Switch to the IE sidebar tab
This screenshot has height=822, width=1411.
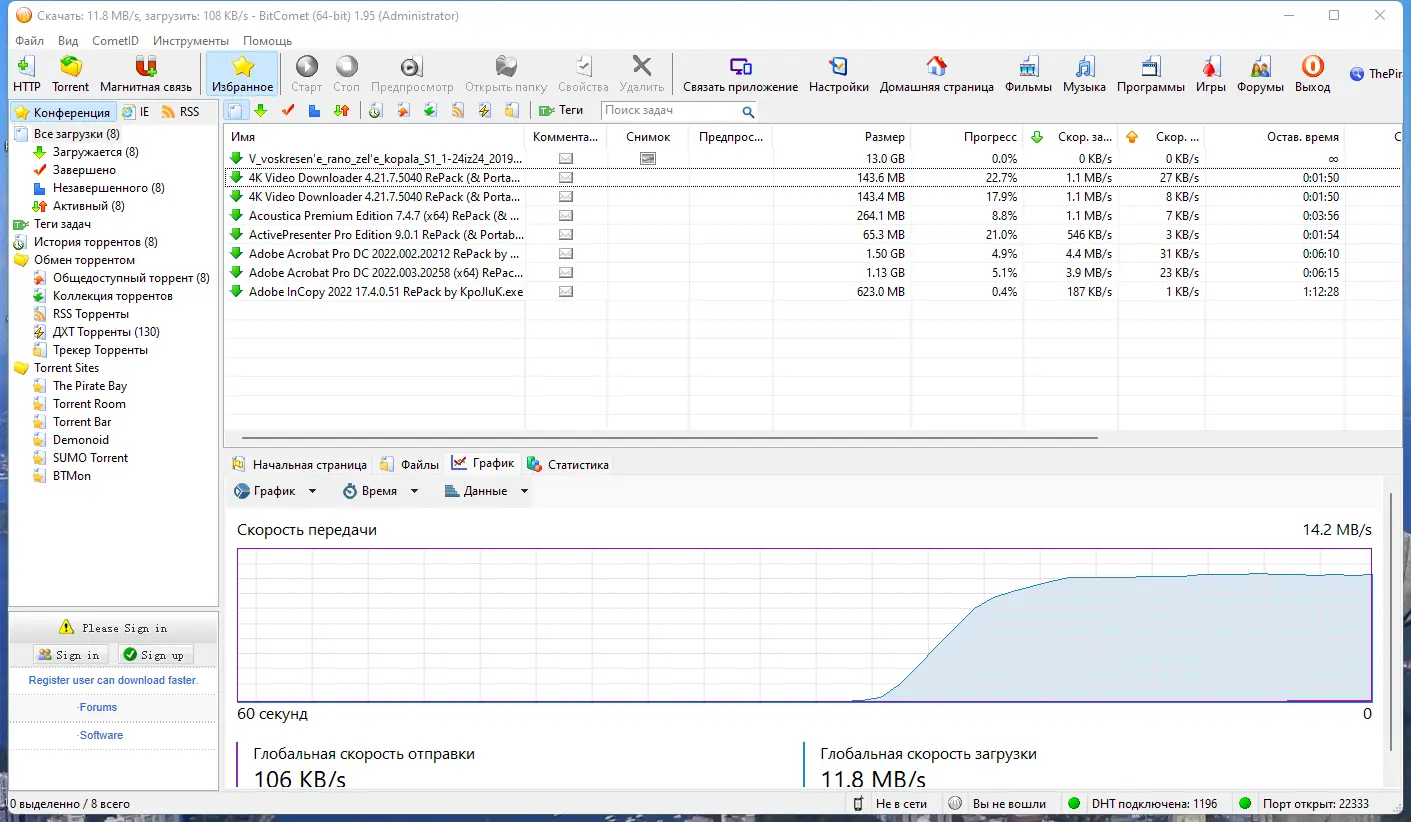[137, 112]
